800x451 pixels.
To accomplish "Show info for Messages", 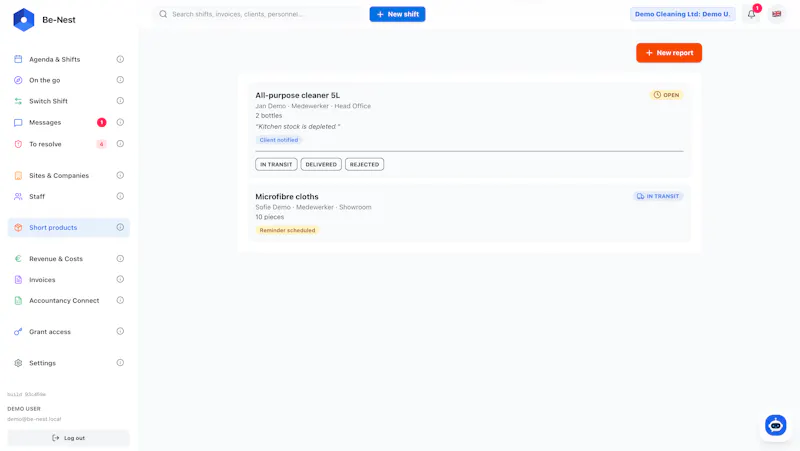I will [120, 122].
